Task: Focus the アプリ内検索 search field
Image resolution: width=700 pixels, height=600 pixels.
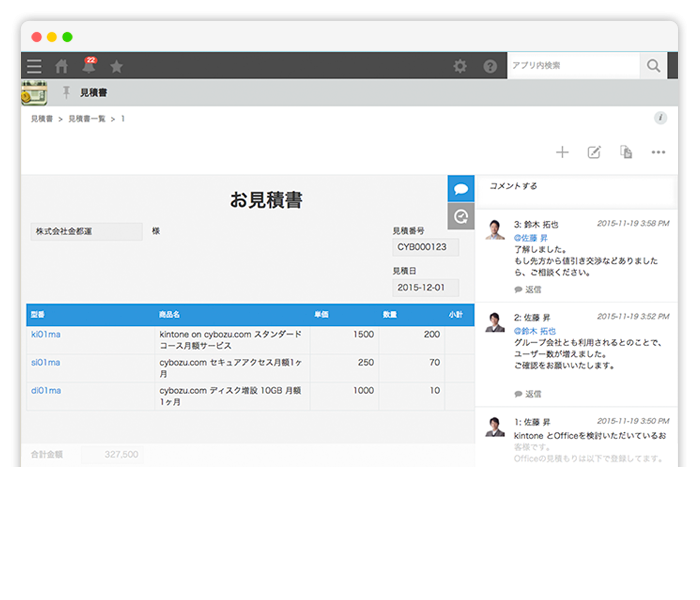Action: click(x=574, y=66)
